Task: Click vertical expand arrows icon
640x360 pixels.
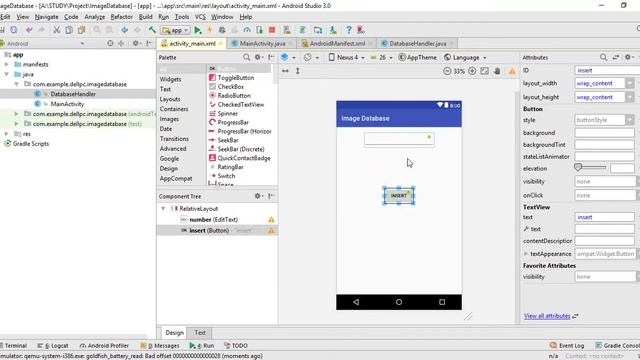Action: [x=298, y=71]
